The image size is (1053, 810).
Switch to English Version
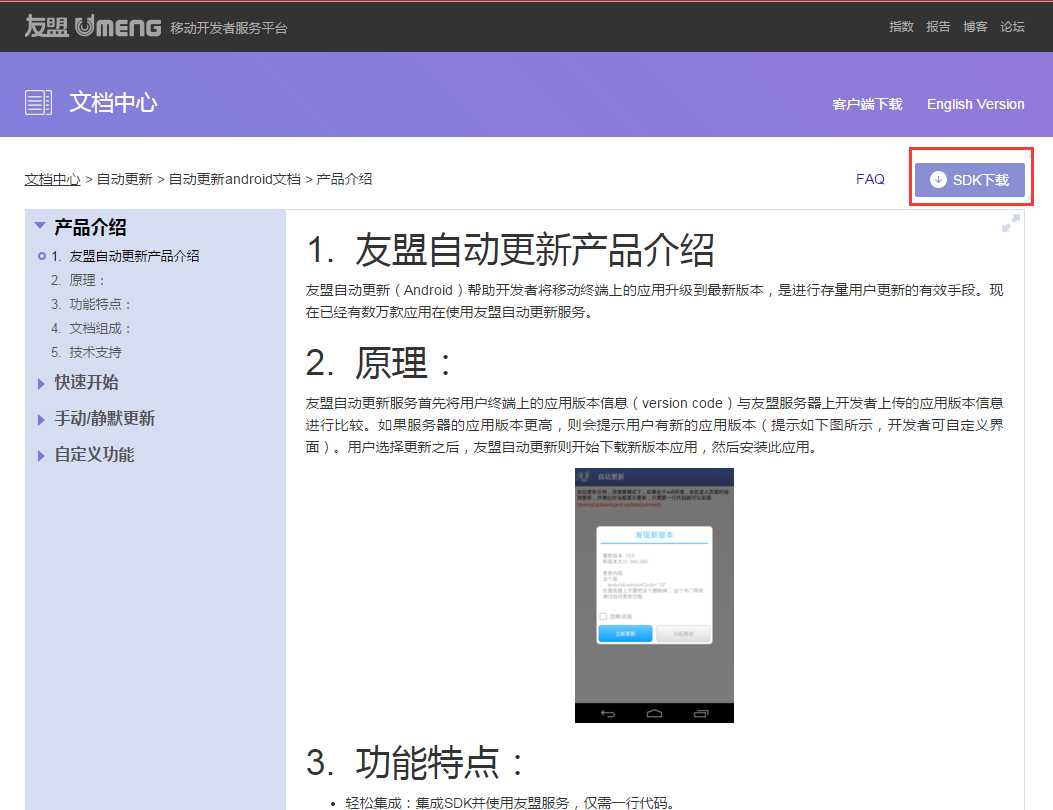coord(976,104)
